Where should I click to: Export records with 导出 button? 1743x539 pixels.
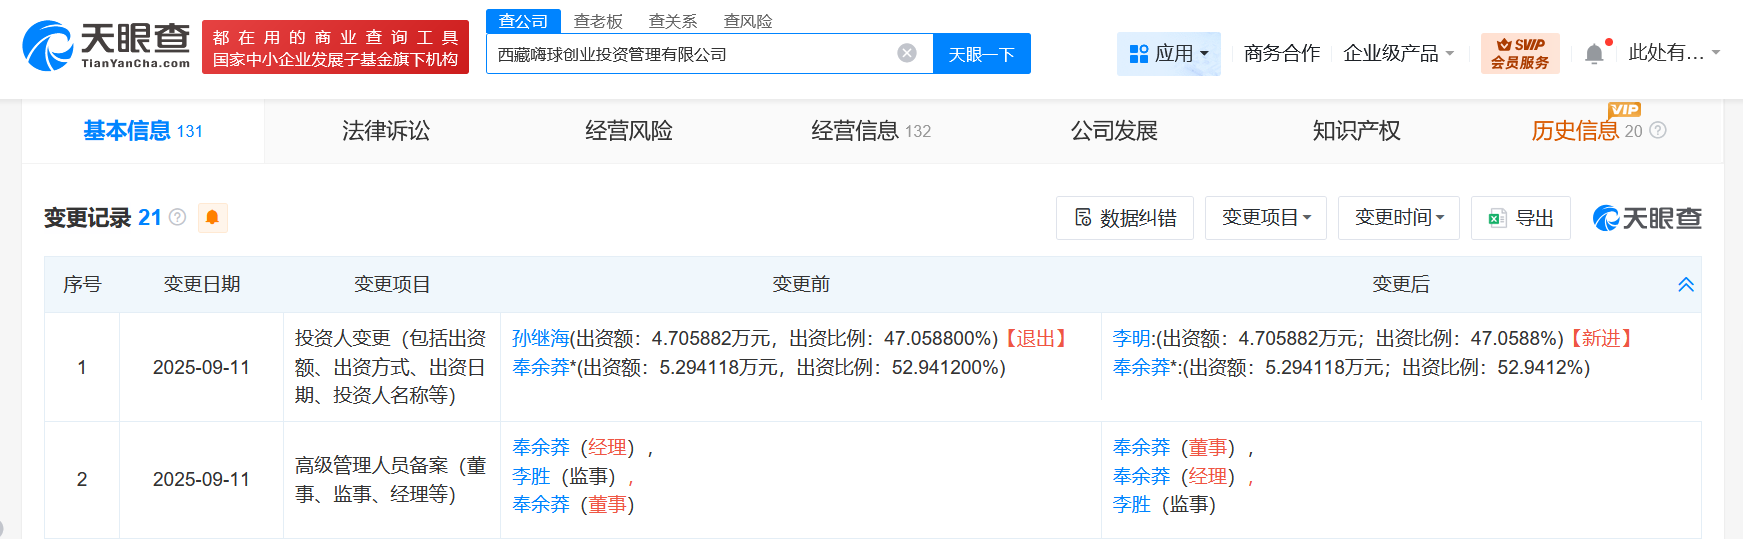tap(1520, 218)
